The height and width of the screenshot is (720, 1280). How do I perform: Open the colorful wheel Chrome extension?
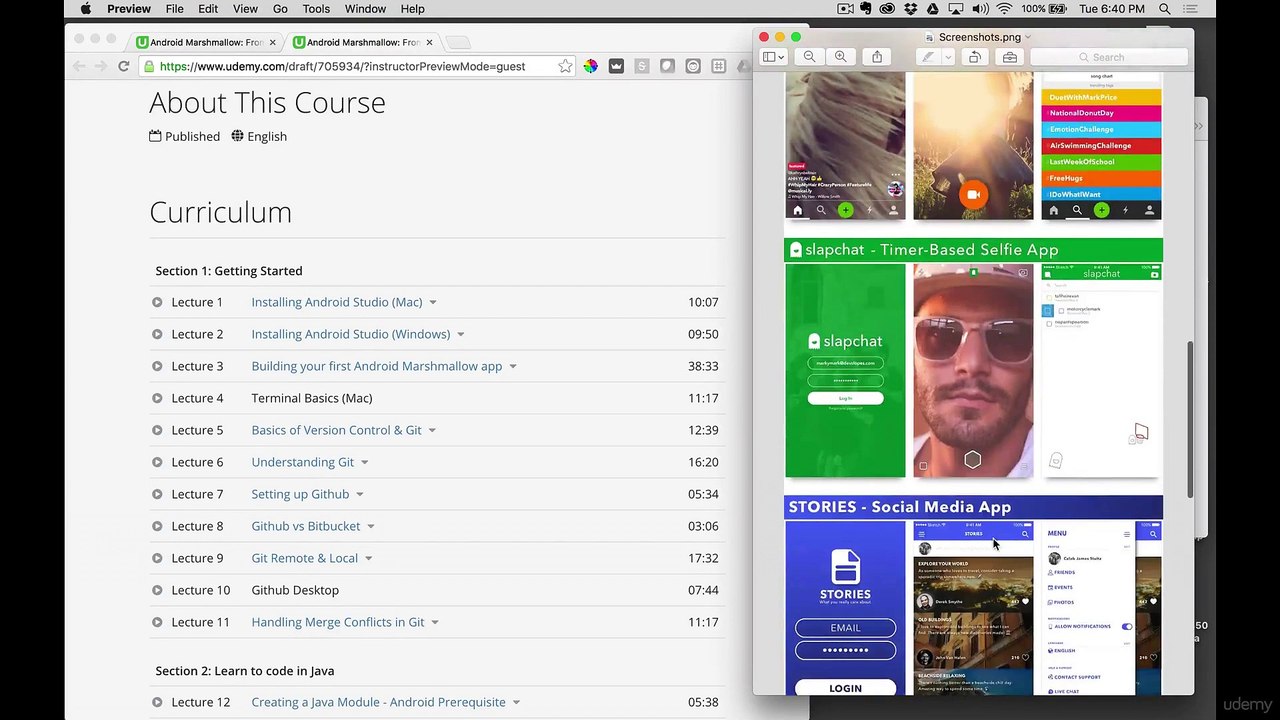point(591,66)
